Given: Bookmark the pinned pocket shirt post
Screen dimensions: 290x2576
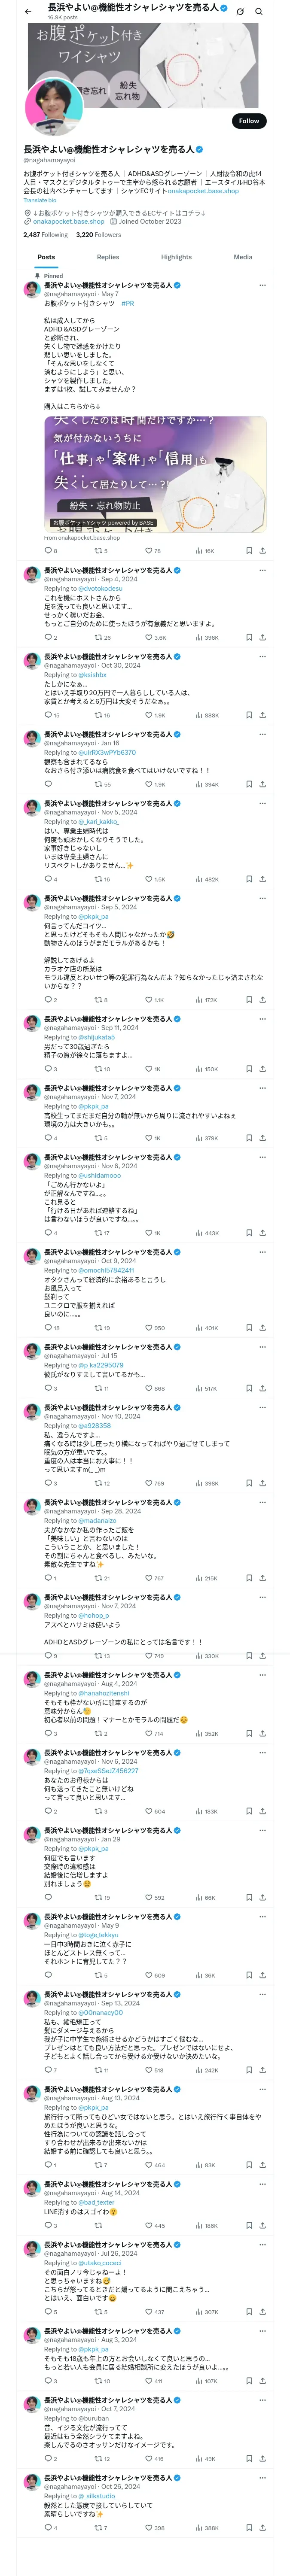Looking at the screenshot, I should point(249,551).
